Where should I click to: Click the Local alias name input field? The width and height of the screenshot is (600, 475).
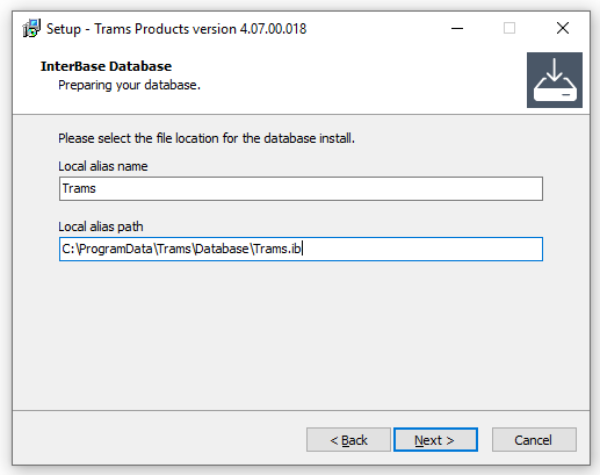click(x=300, y=189)
